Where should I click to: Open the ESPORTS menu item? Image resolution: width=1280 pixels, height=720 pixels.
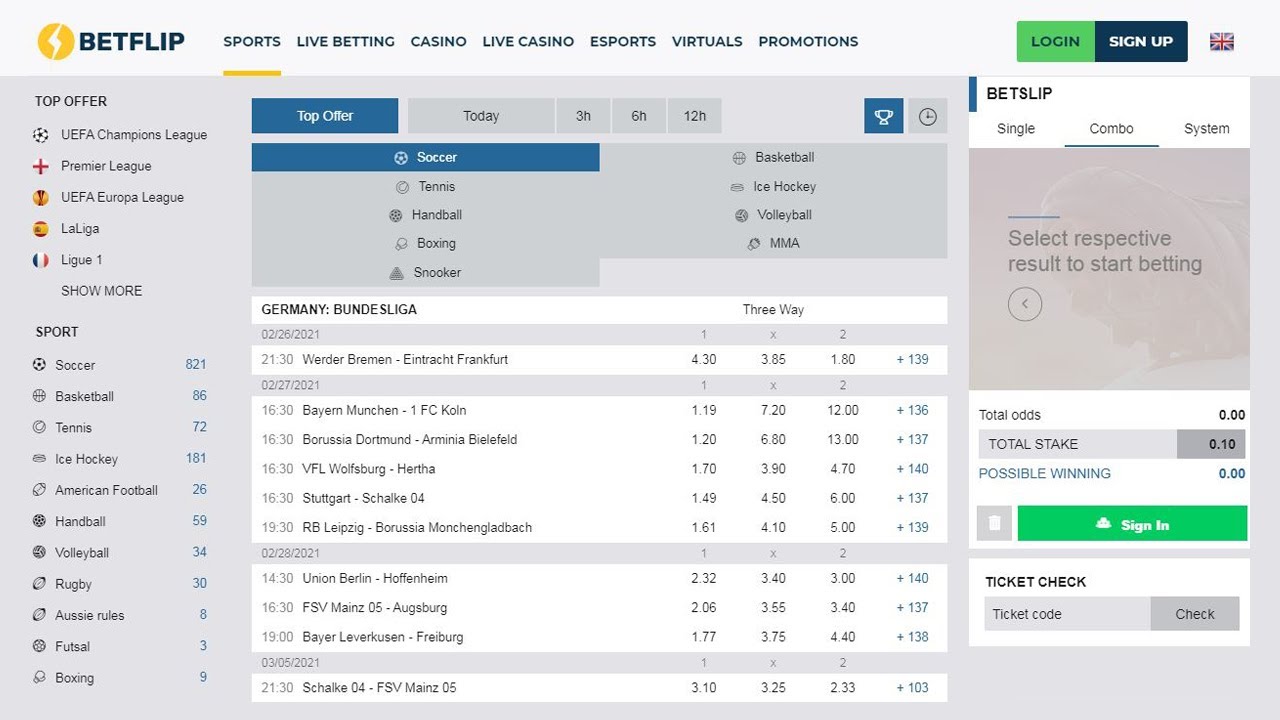pyautogui.click(x=623, y=41)
